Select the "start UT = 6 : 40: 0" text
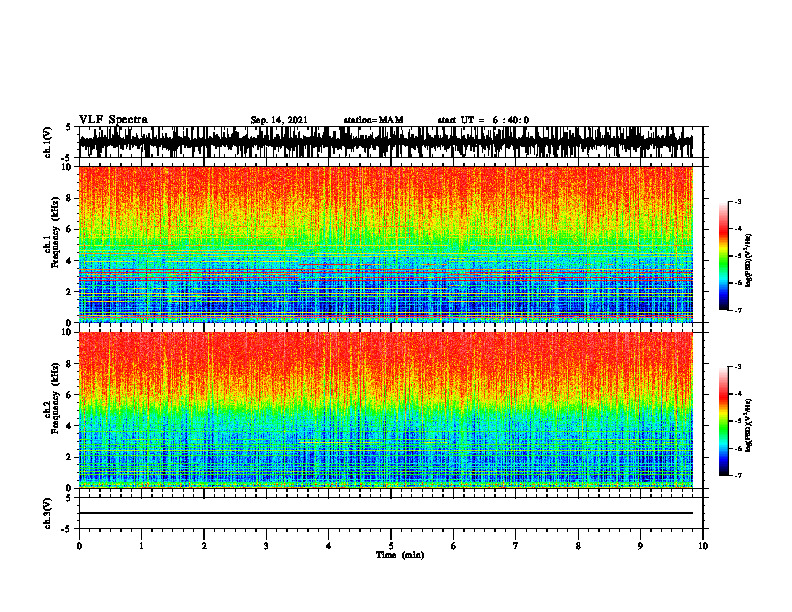The width and height of the screenshot is (792, 612). pos(483,120)
